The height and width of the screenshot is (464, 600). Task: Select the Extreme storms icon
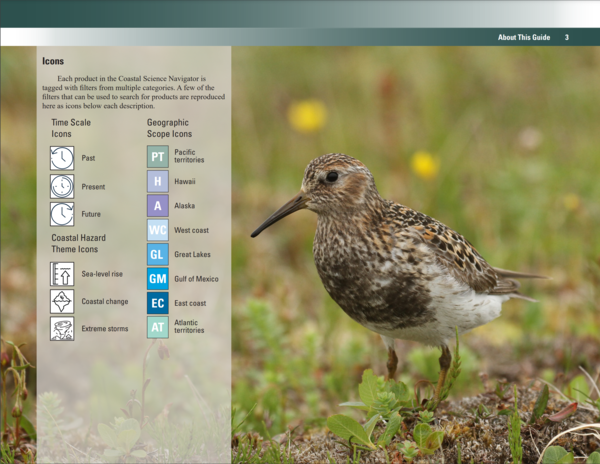(x=62, y=329)
